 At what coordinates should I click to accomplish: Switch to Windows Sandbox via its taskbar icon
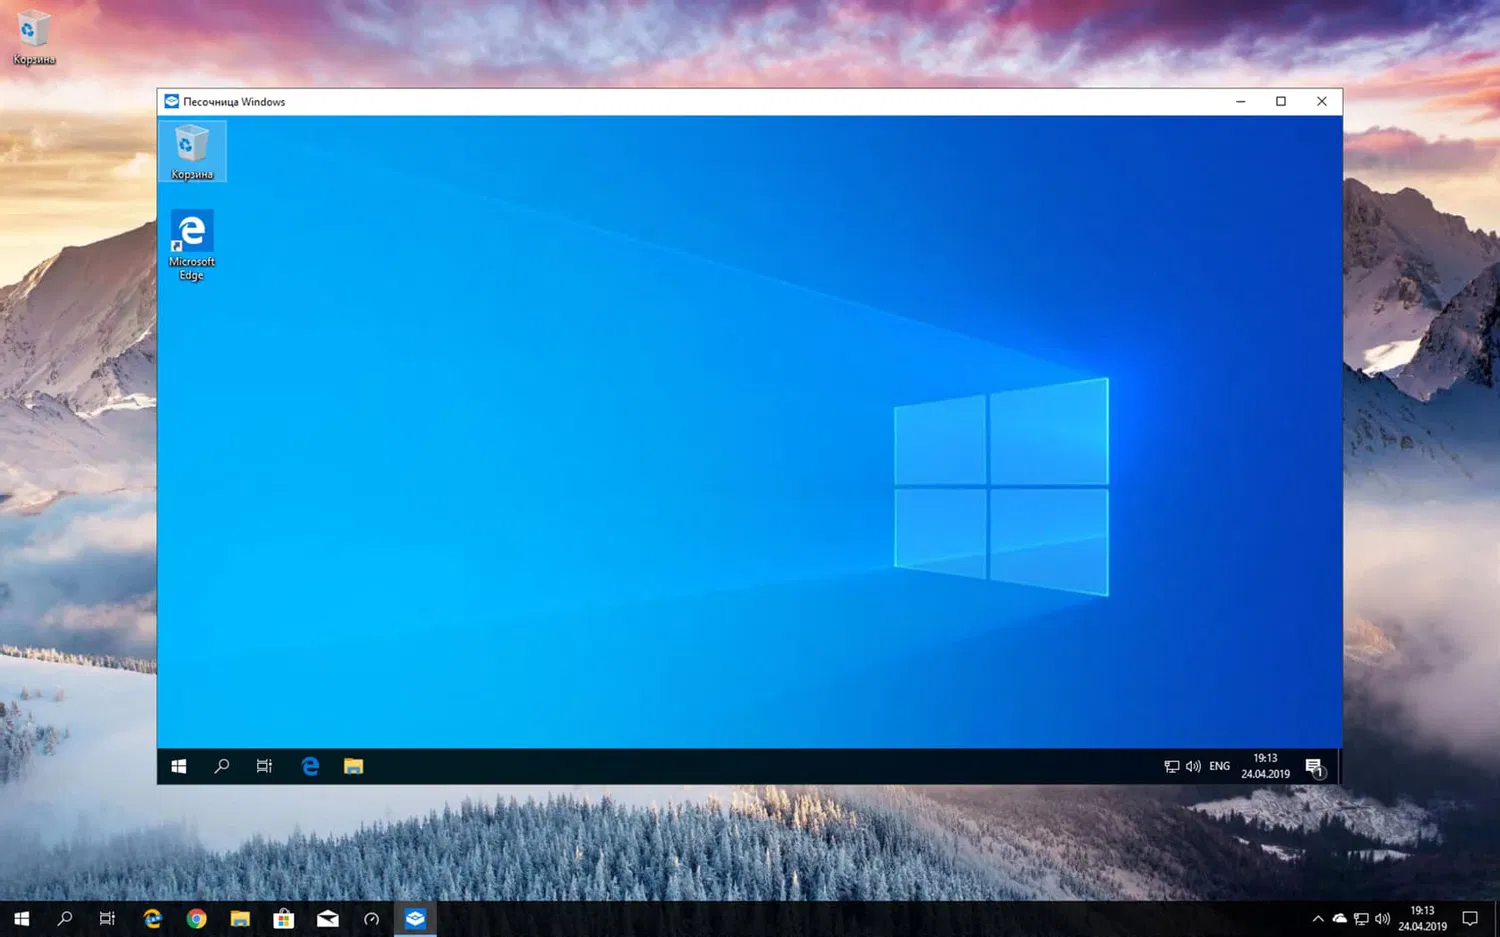(x=415, y=918)
